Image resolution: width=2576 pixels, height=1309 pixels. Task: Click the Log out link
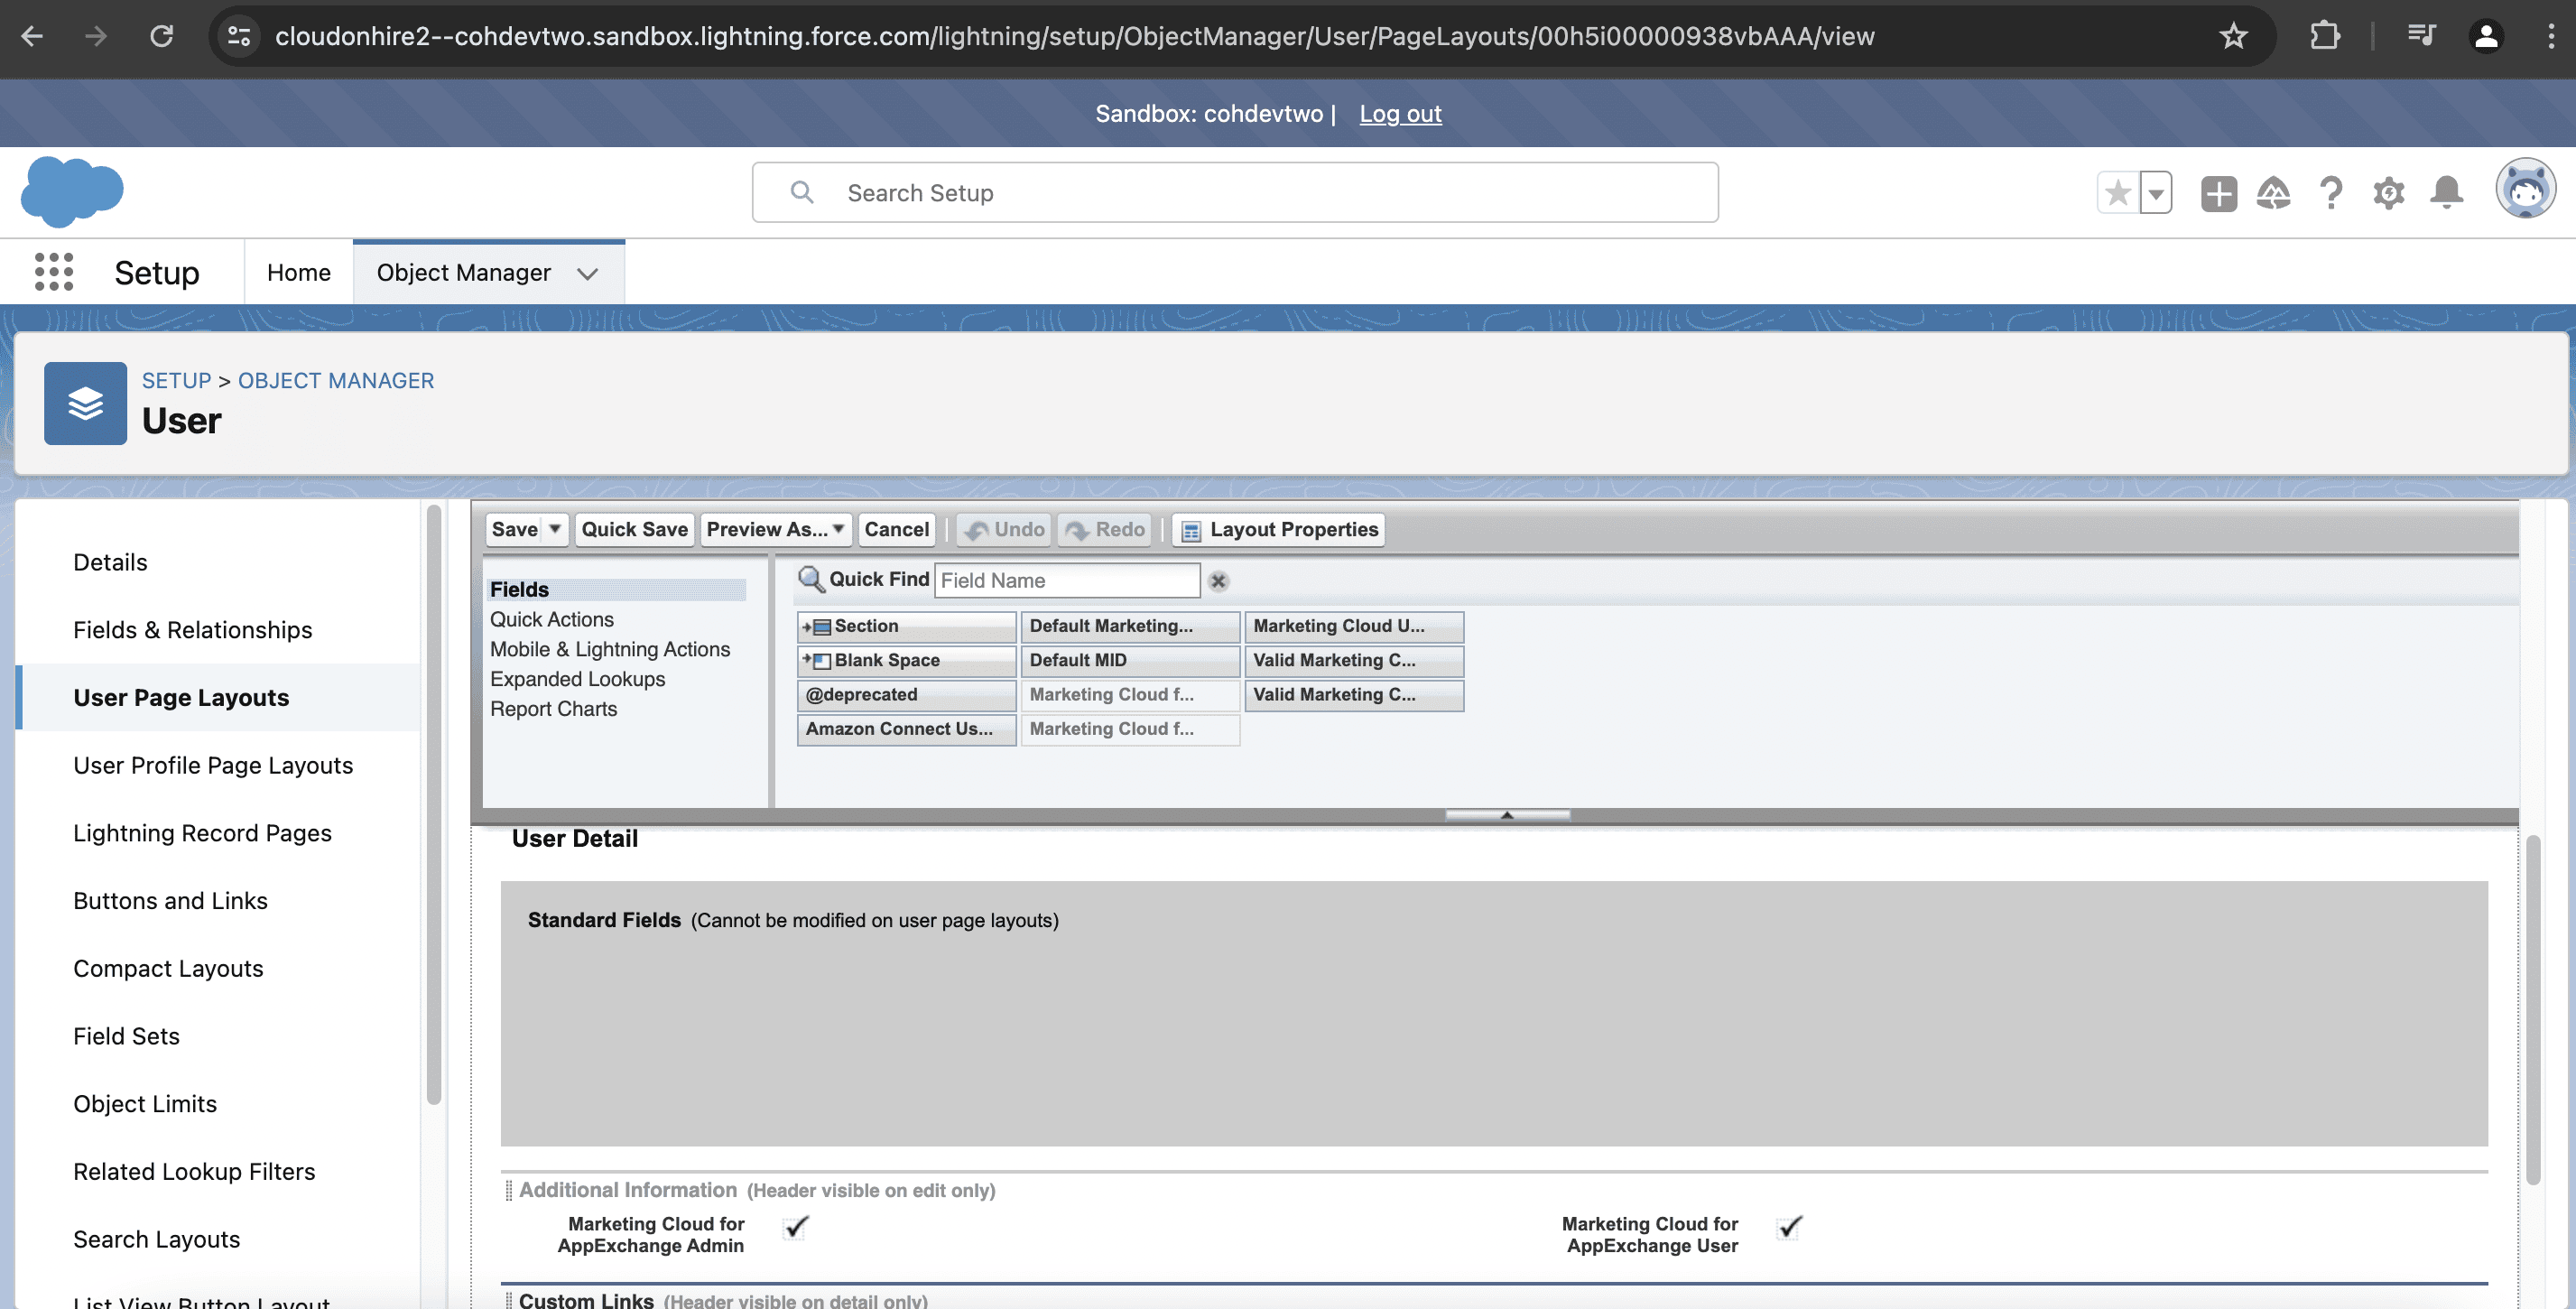coord(1399,114)
